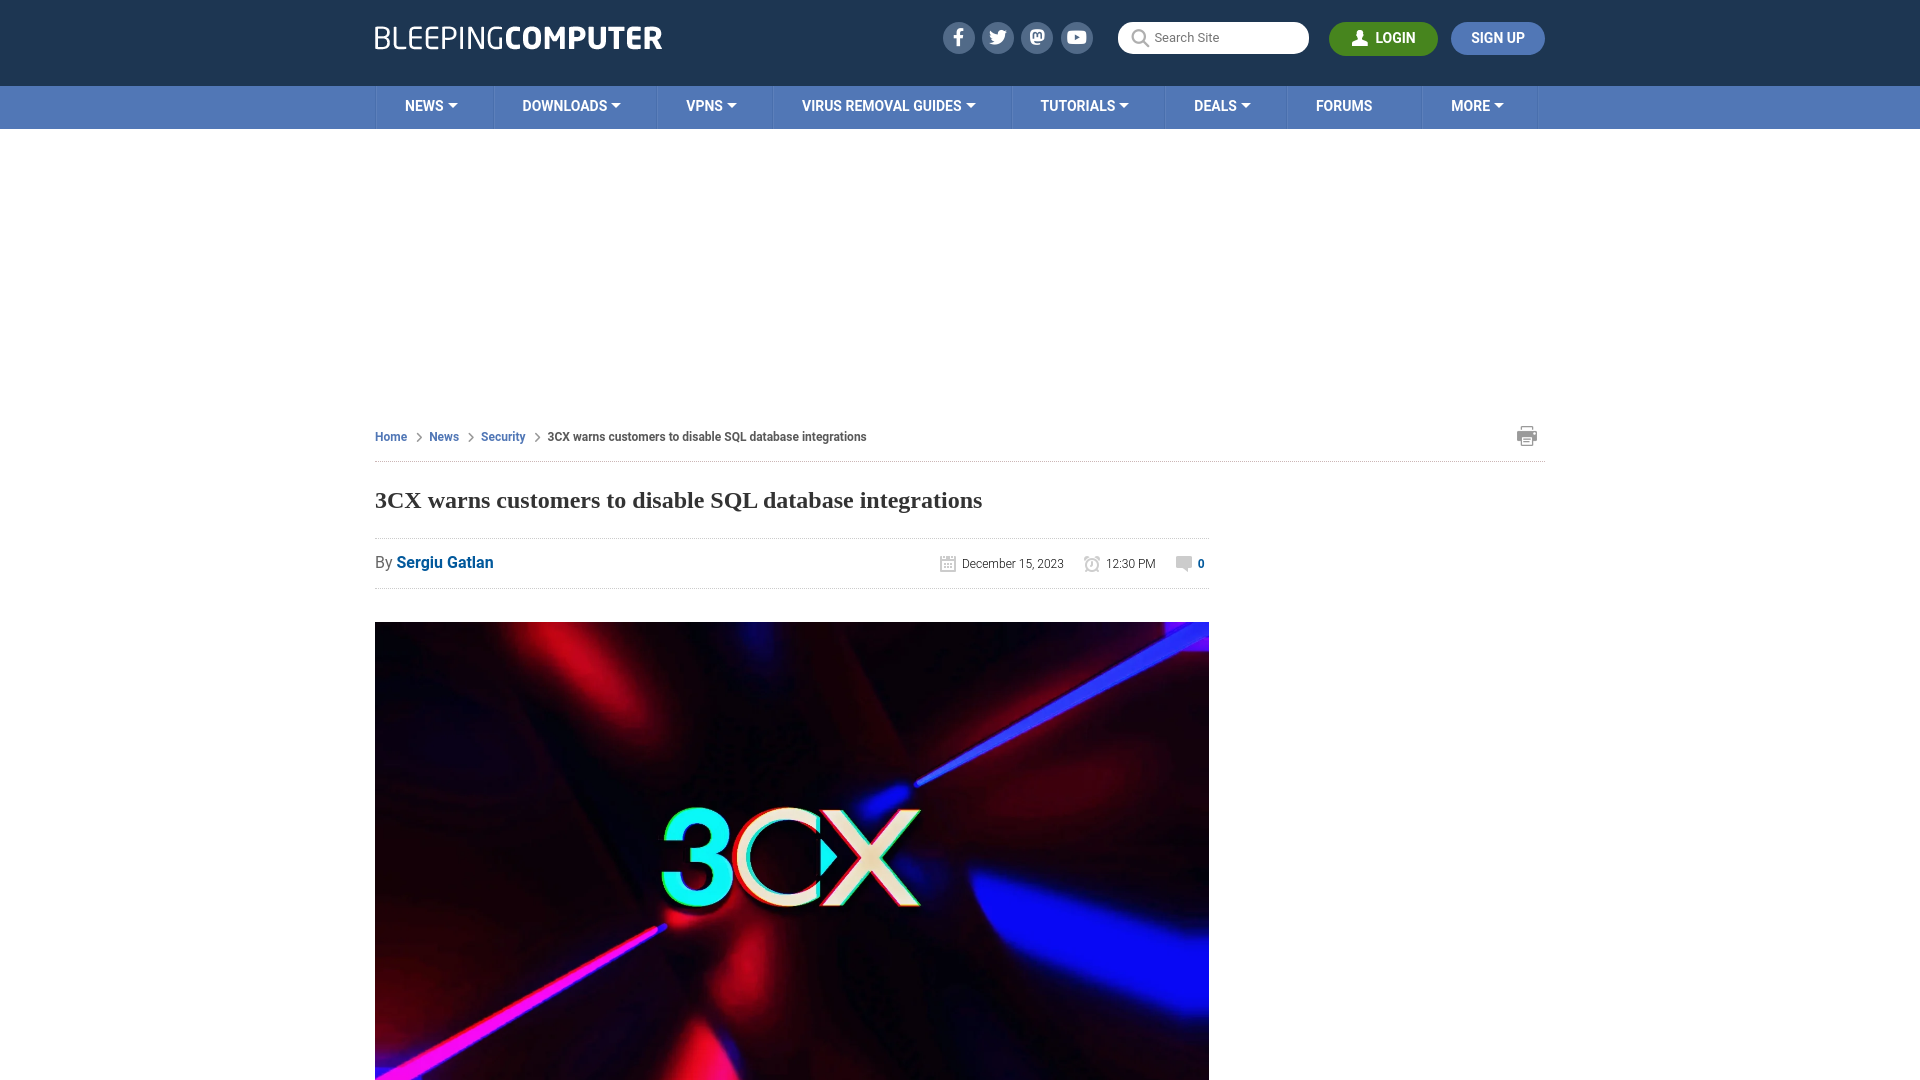
Task: Click the Search magnifier icon
Action: click(1139, 38)
